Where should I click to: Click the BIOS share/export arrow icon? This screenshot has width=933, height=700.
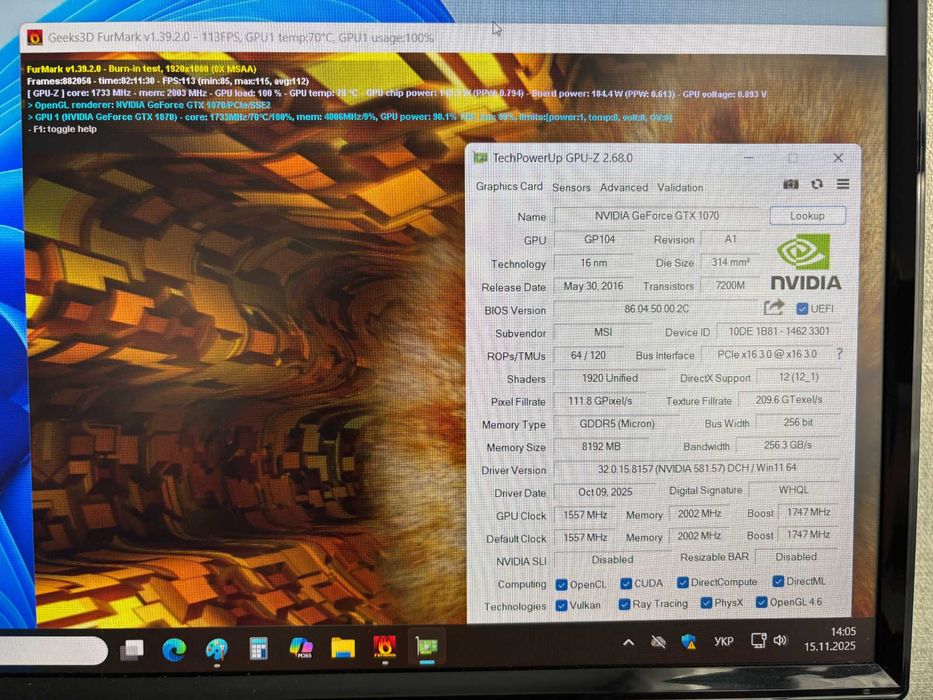coord(773,307)
